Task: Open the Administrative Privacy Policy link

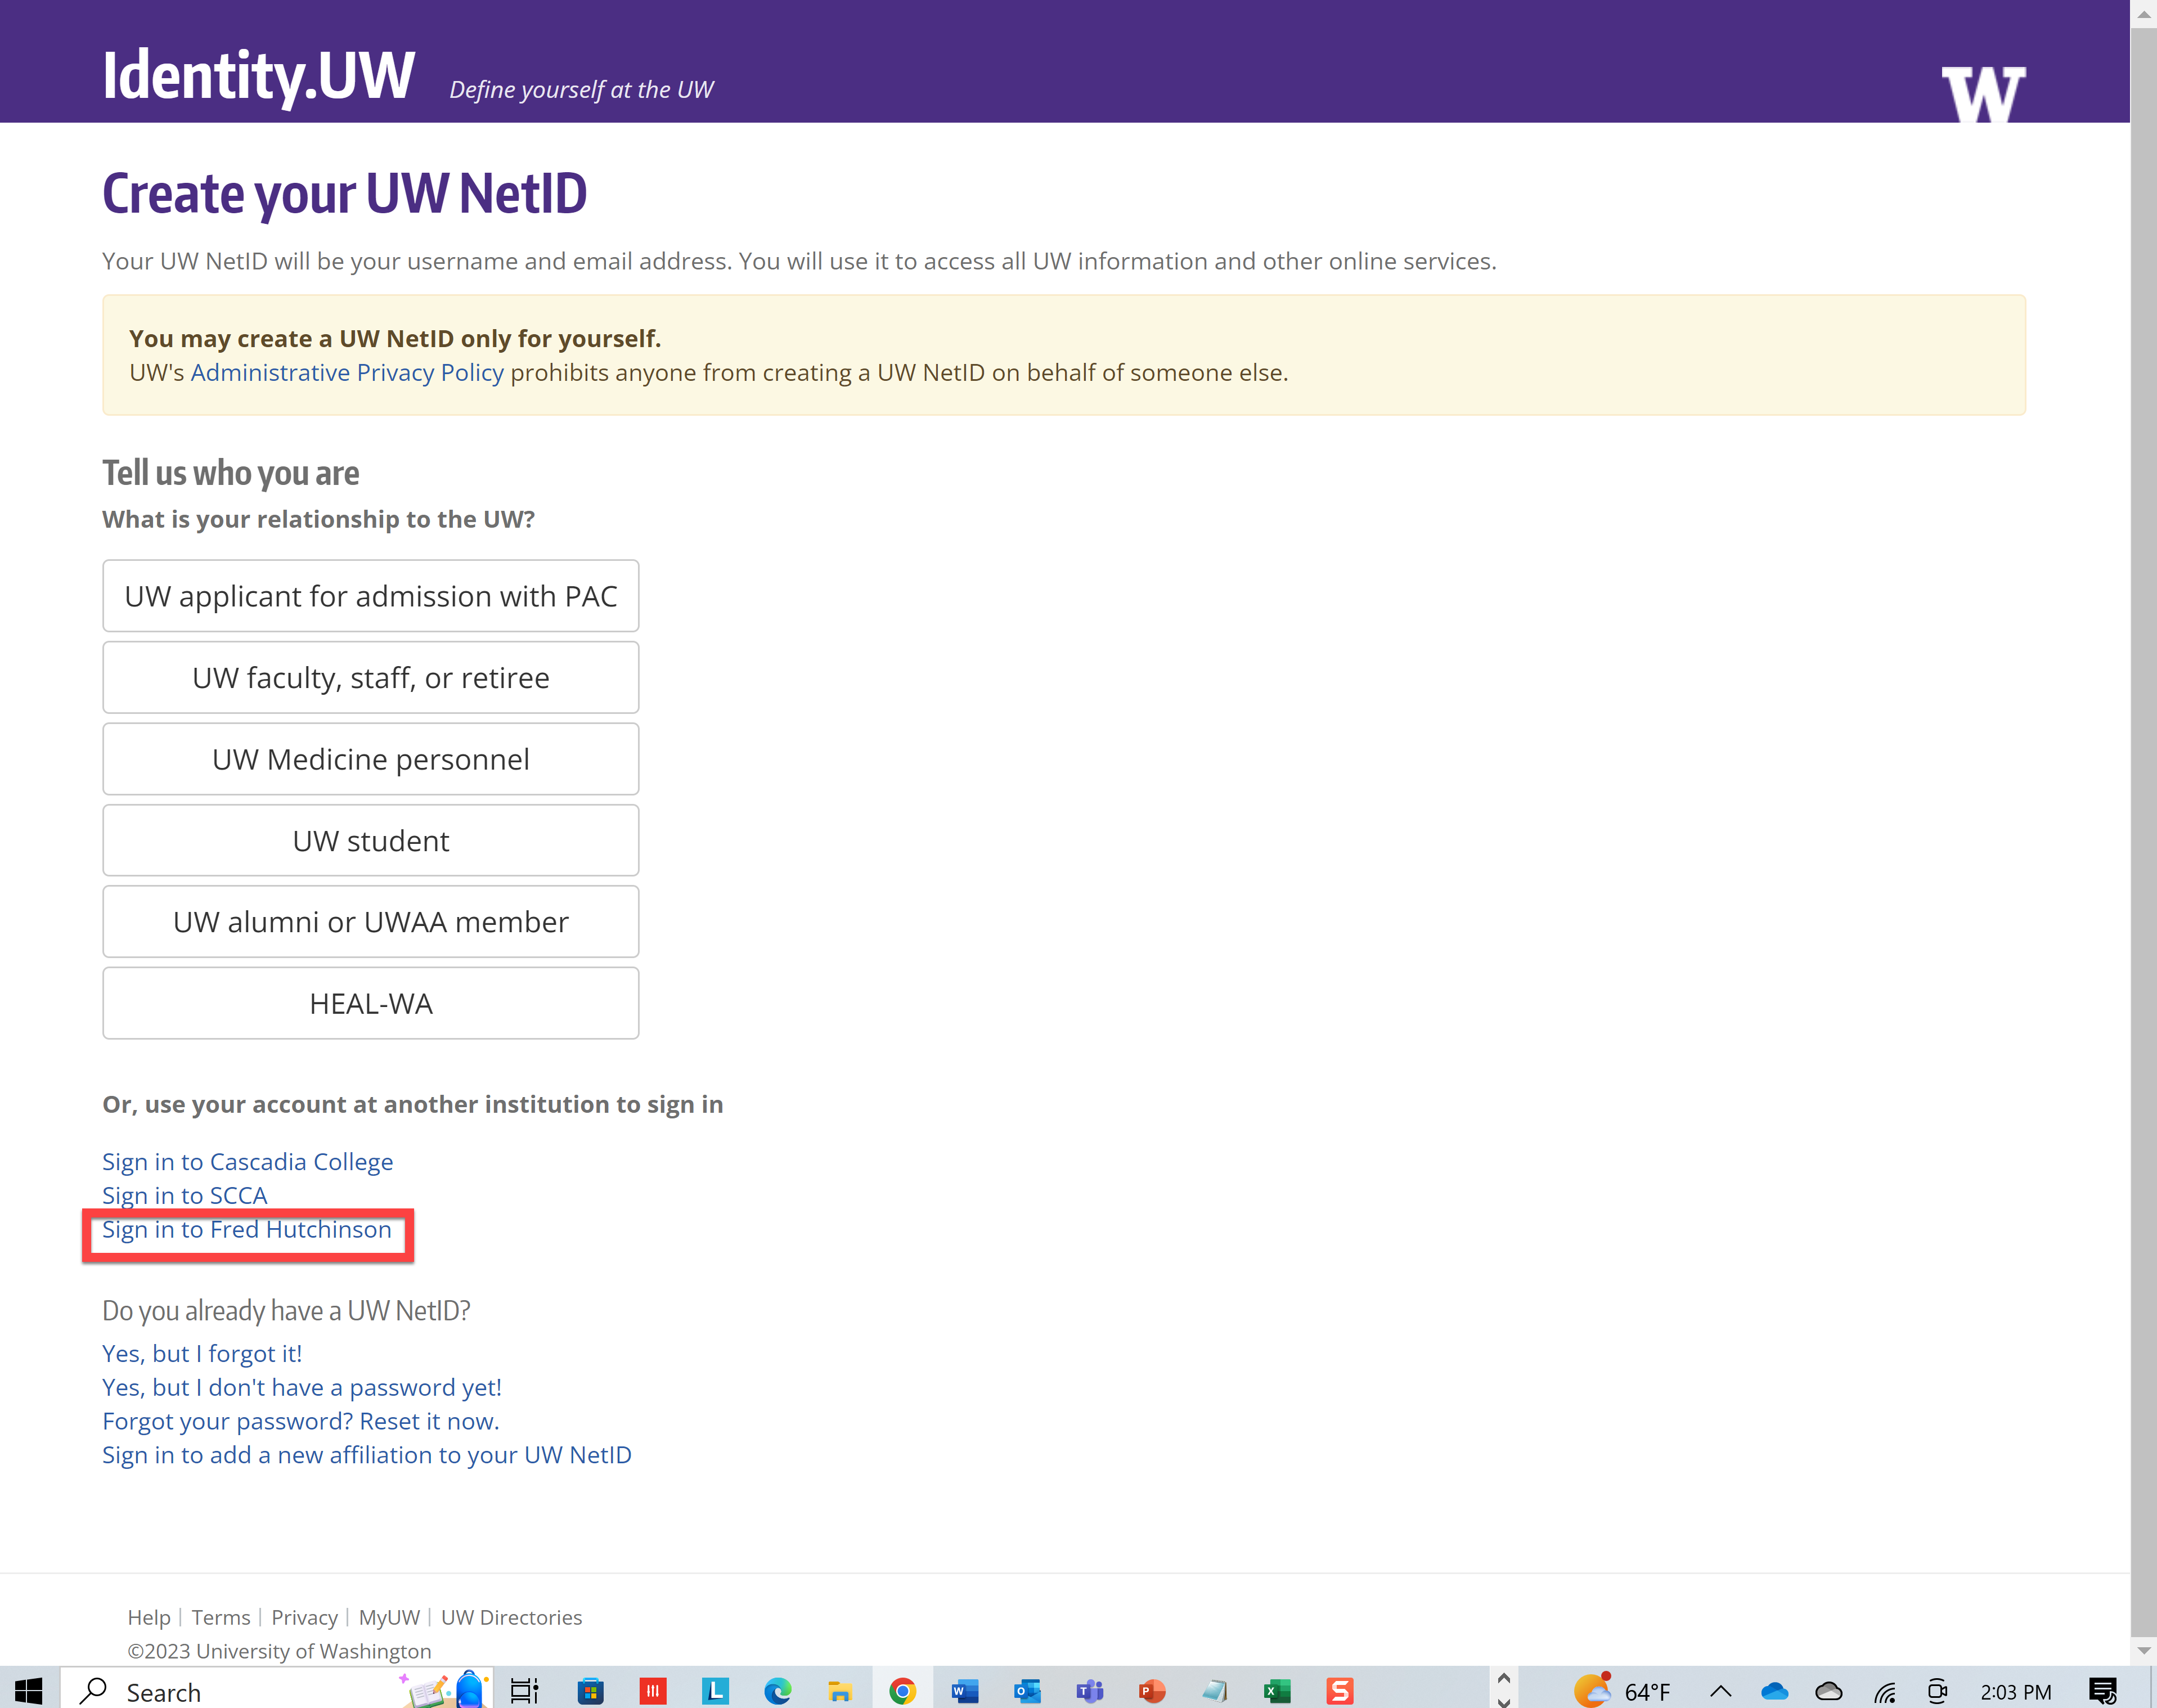Action: click(347, 373)
